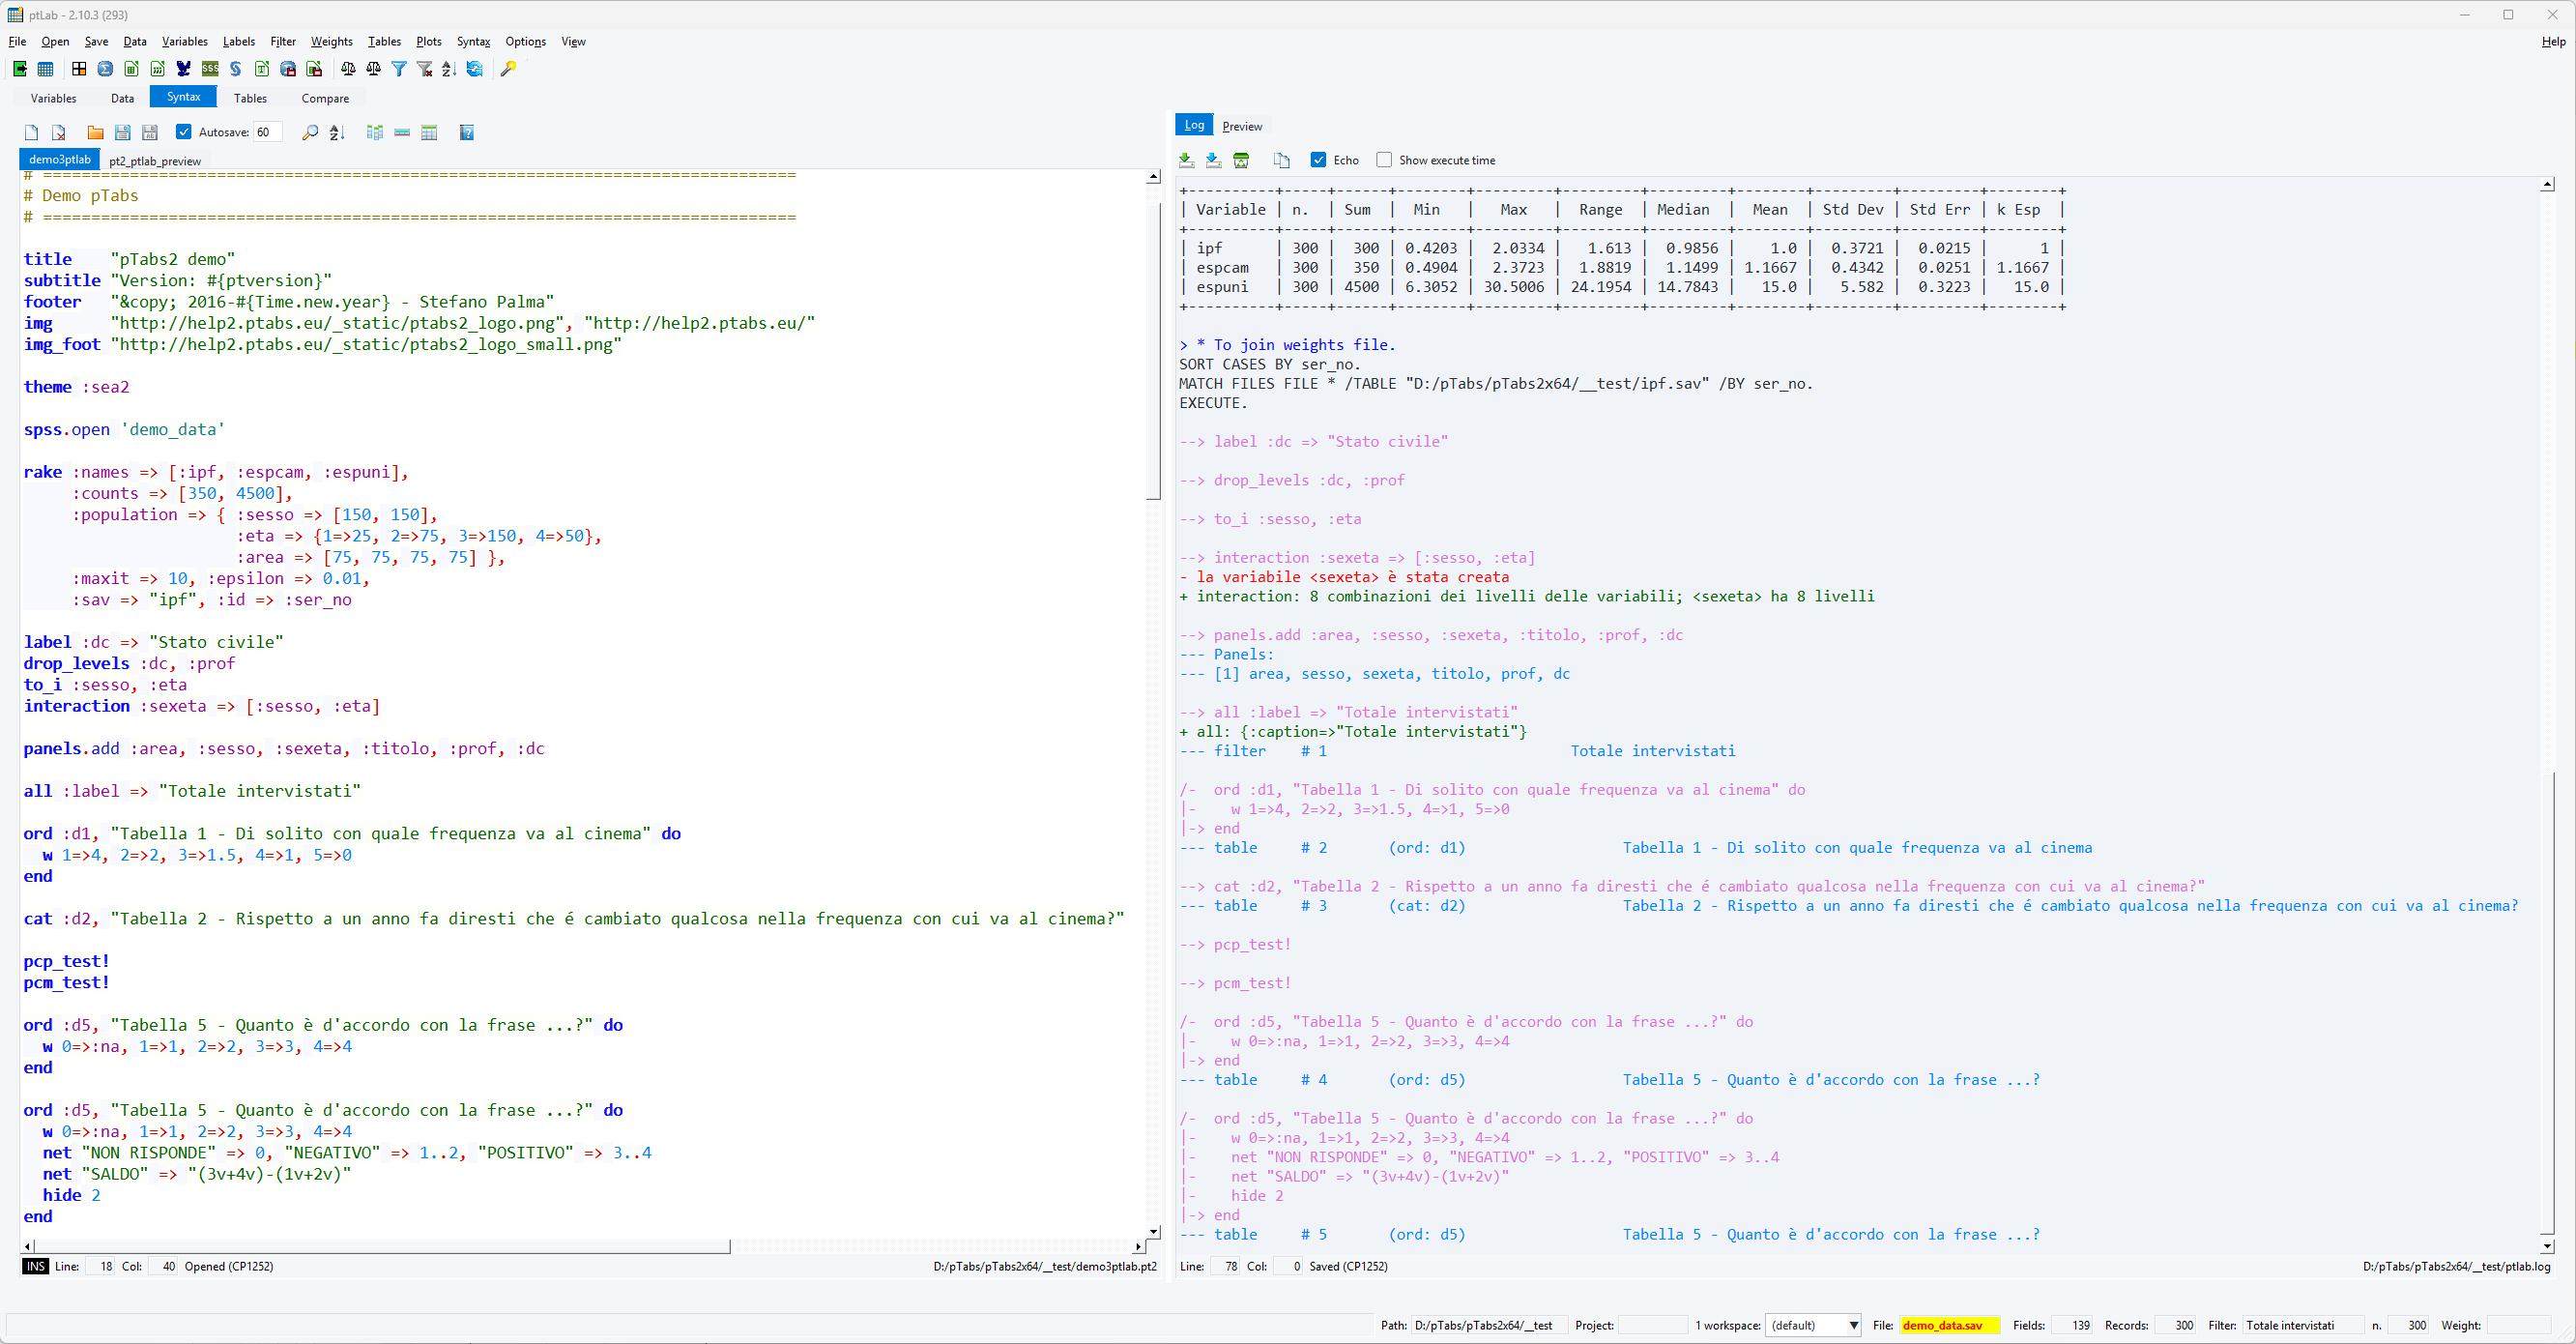Image resolution: width=2576 pixels, height=1344 pixels.
Task: Switch to the Preview tab in the log panel
Action: (1242, 126)
